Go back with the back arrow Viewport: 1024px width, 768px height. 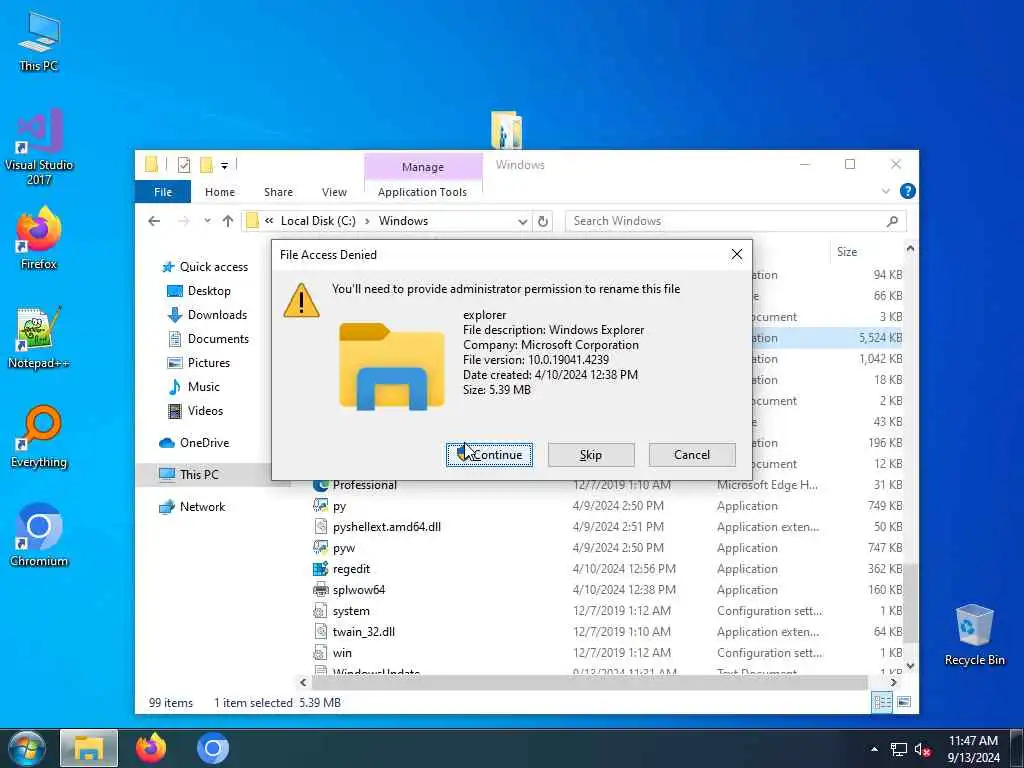[154, 221]
